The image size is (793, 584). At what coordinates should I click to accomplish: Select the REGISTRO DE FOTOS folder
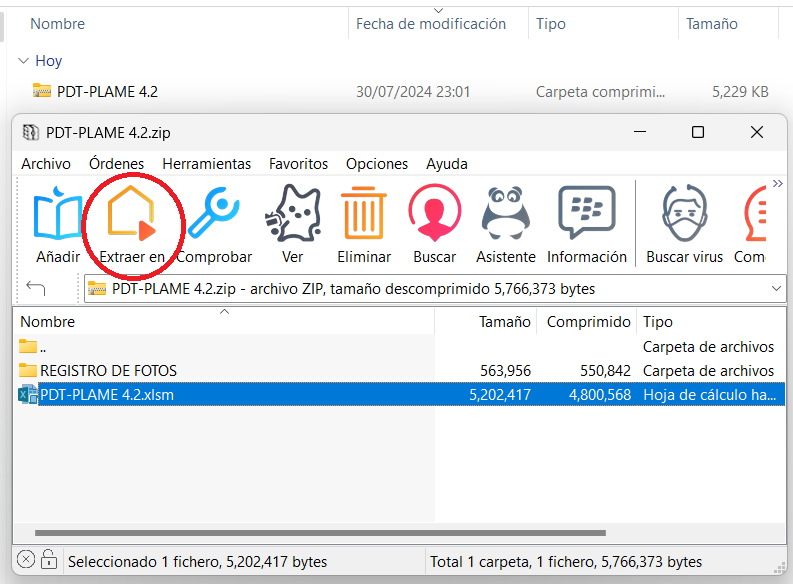(x=400, y=371)
